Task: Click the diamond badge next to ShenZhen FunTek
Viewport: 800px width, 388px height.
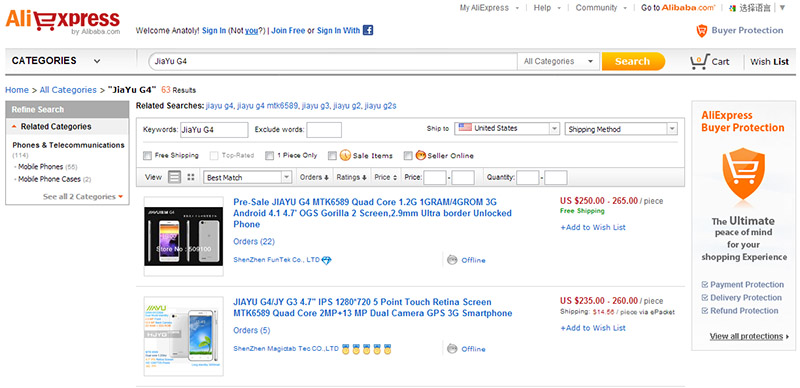Action: click(327, 260)
